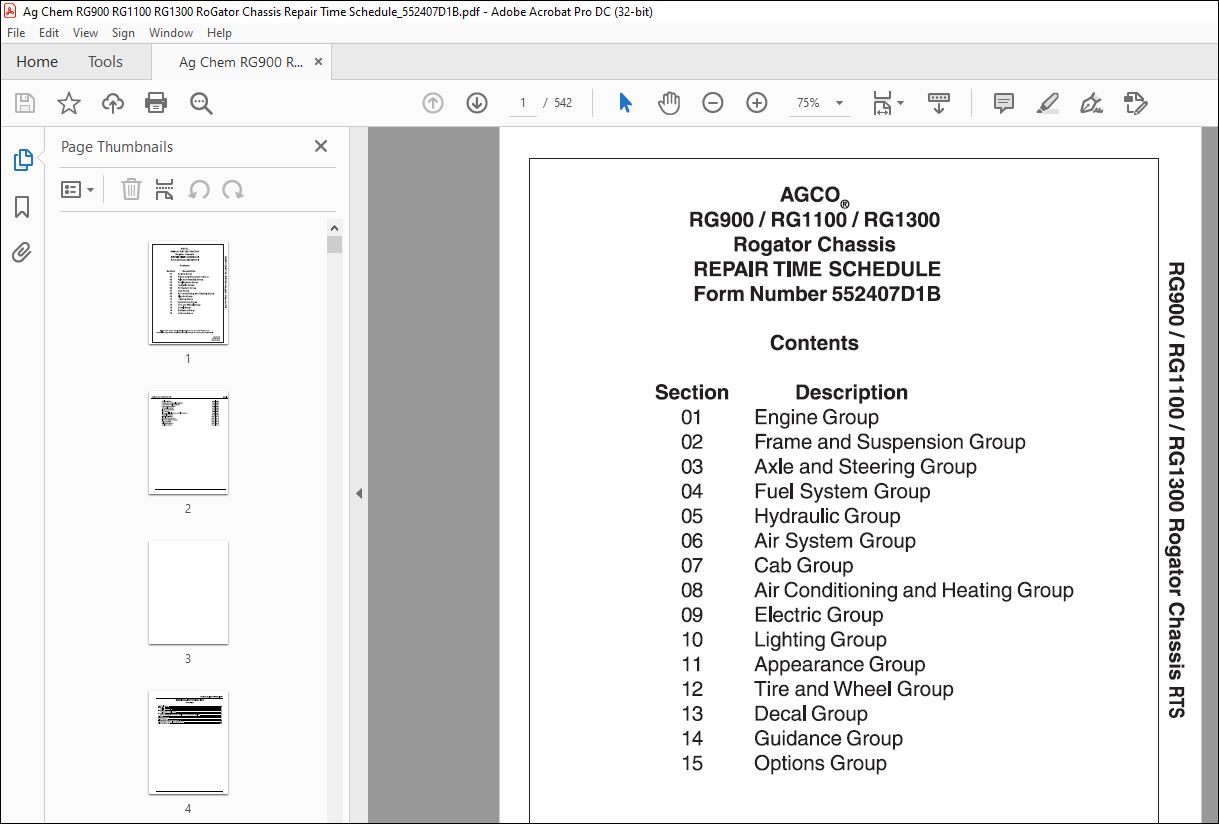Open the View menu
The width and height of the screenshot is (1219, 824).
85,33
